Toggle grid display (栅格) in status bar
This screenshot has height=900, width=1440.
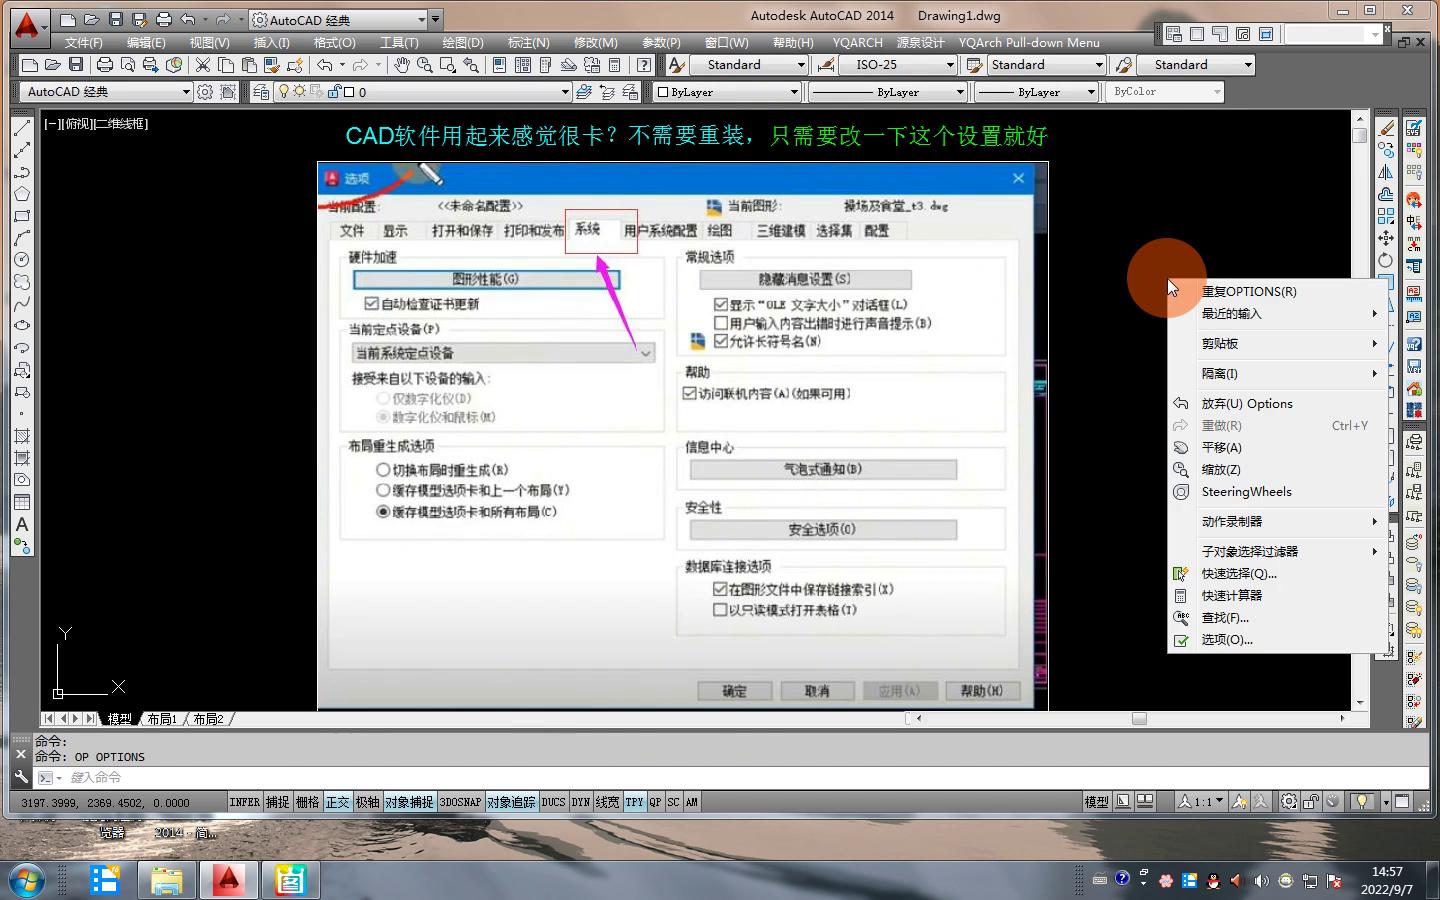click(x=308, y=802)
